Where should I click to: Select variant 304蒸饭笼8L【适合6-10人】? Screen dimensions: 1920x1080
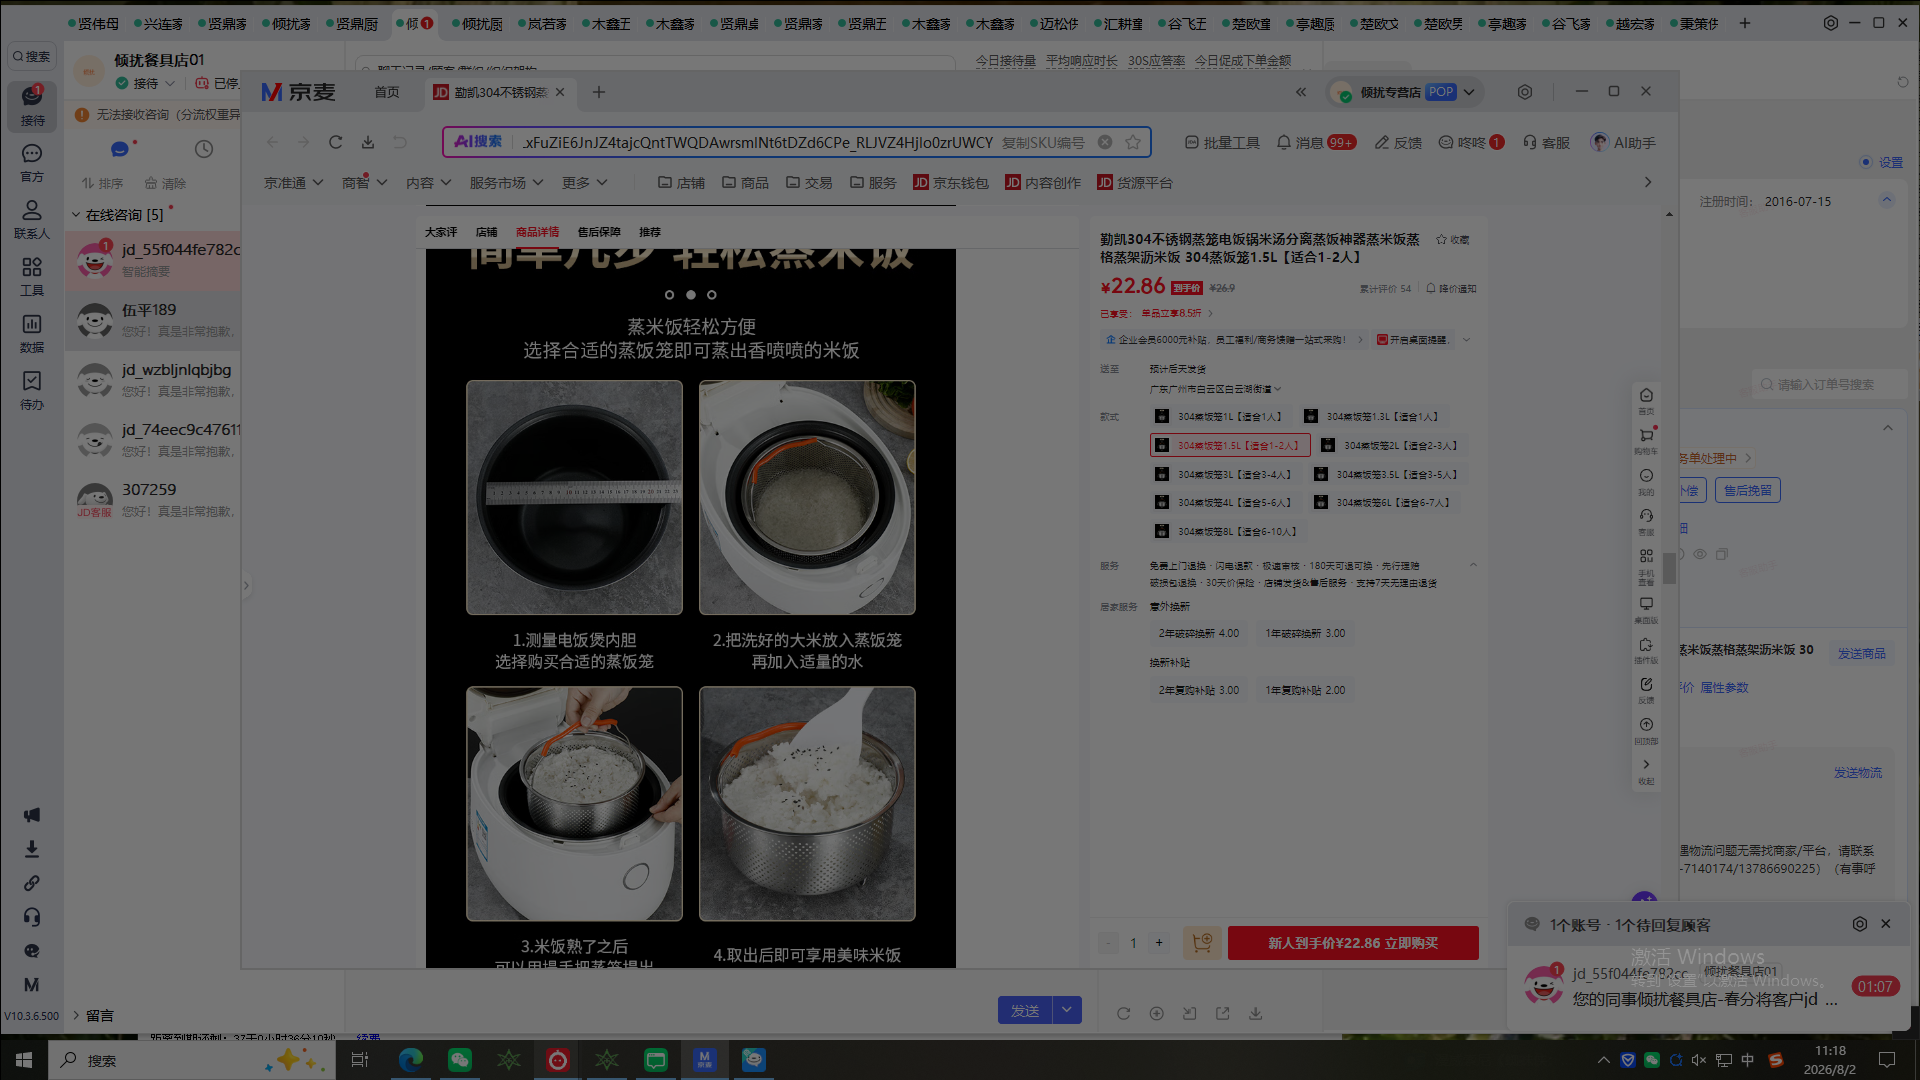point(1227,531)
